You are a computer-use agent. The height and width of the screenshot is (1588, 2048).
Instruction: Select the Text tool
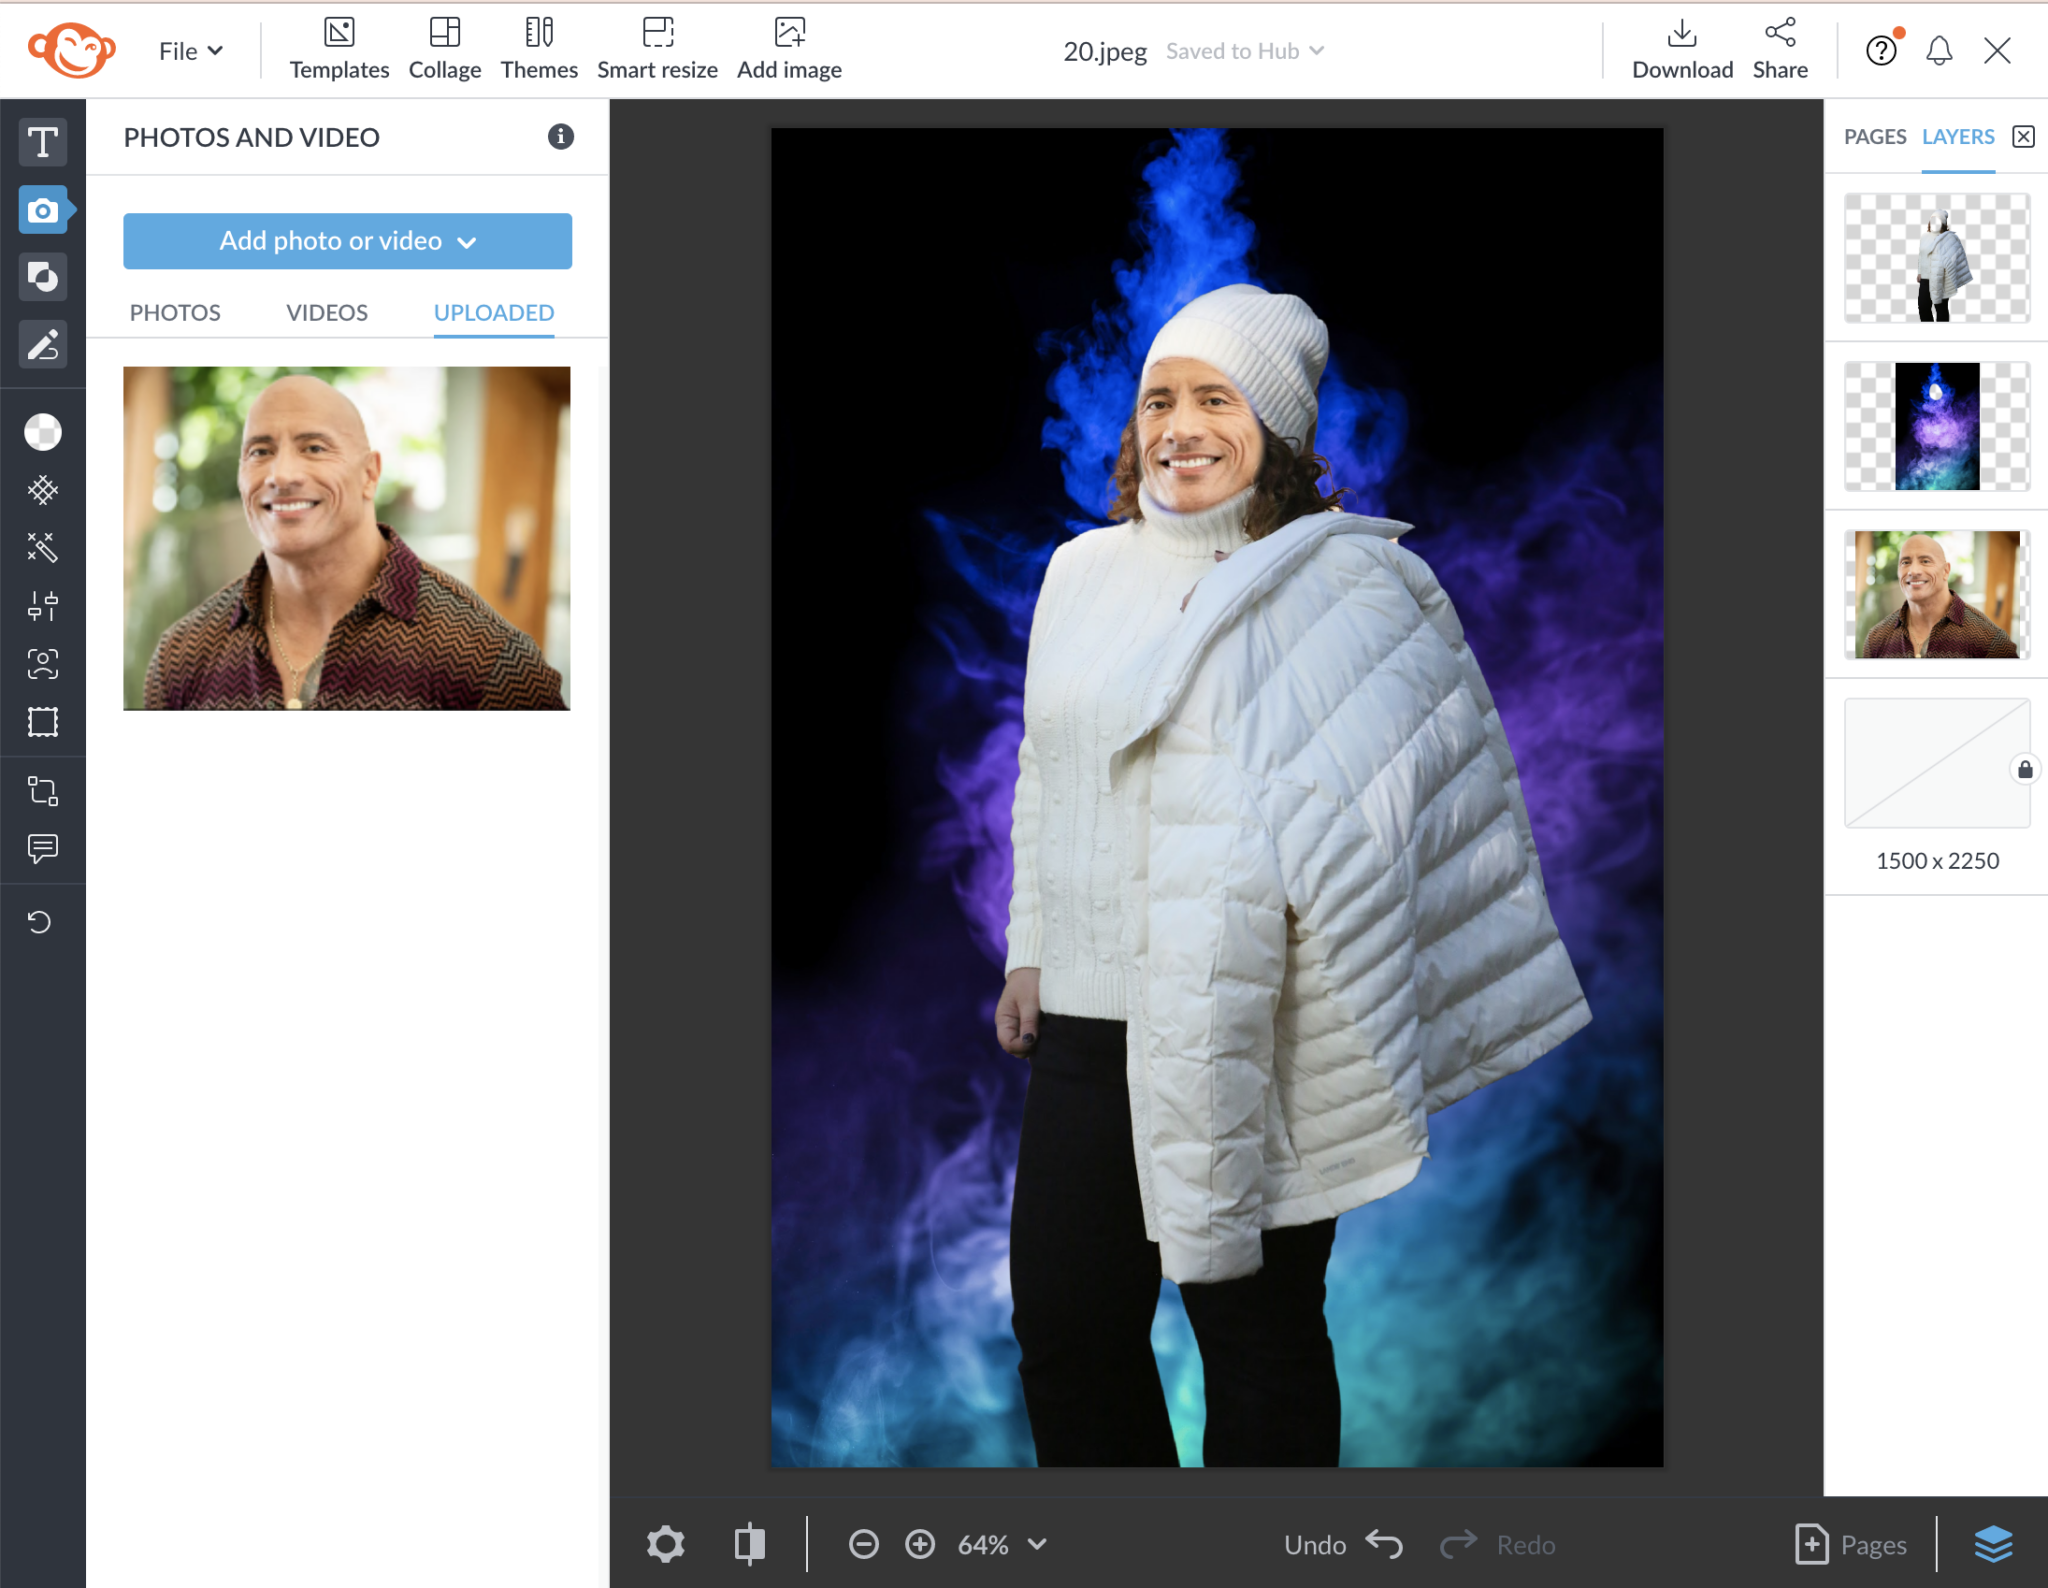[x=42, y=142]
